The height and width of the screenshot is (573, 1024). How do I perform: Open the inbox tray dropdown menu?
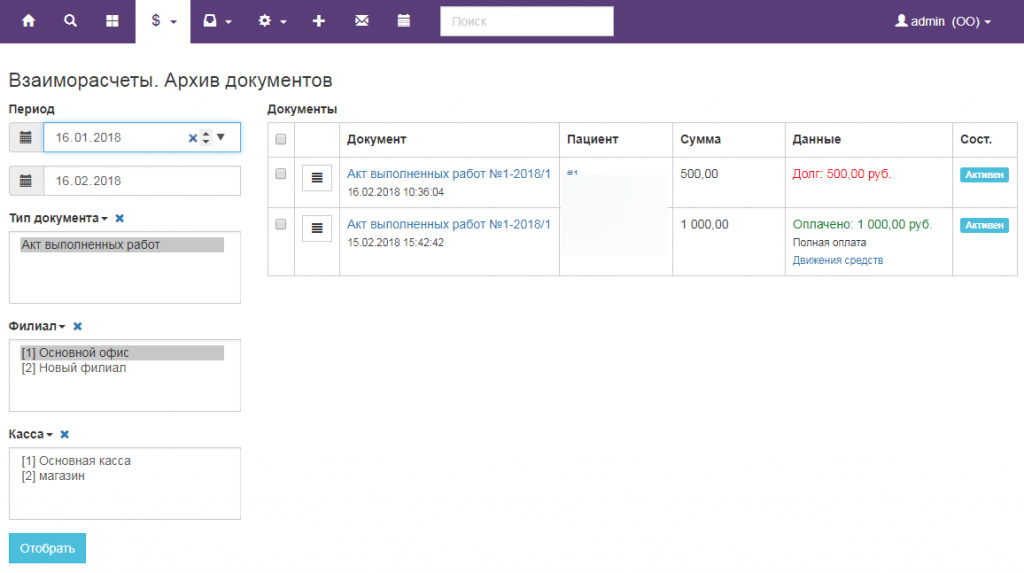point(217,21)
